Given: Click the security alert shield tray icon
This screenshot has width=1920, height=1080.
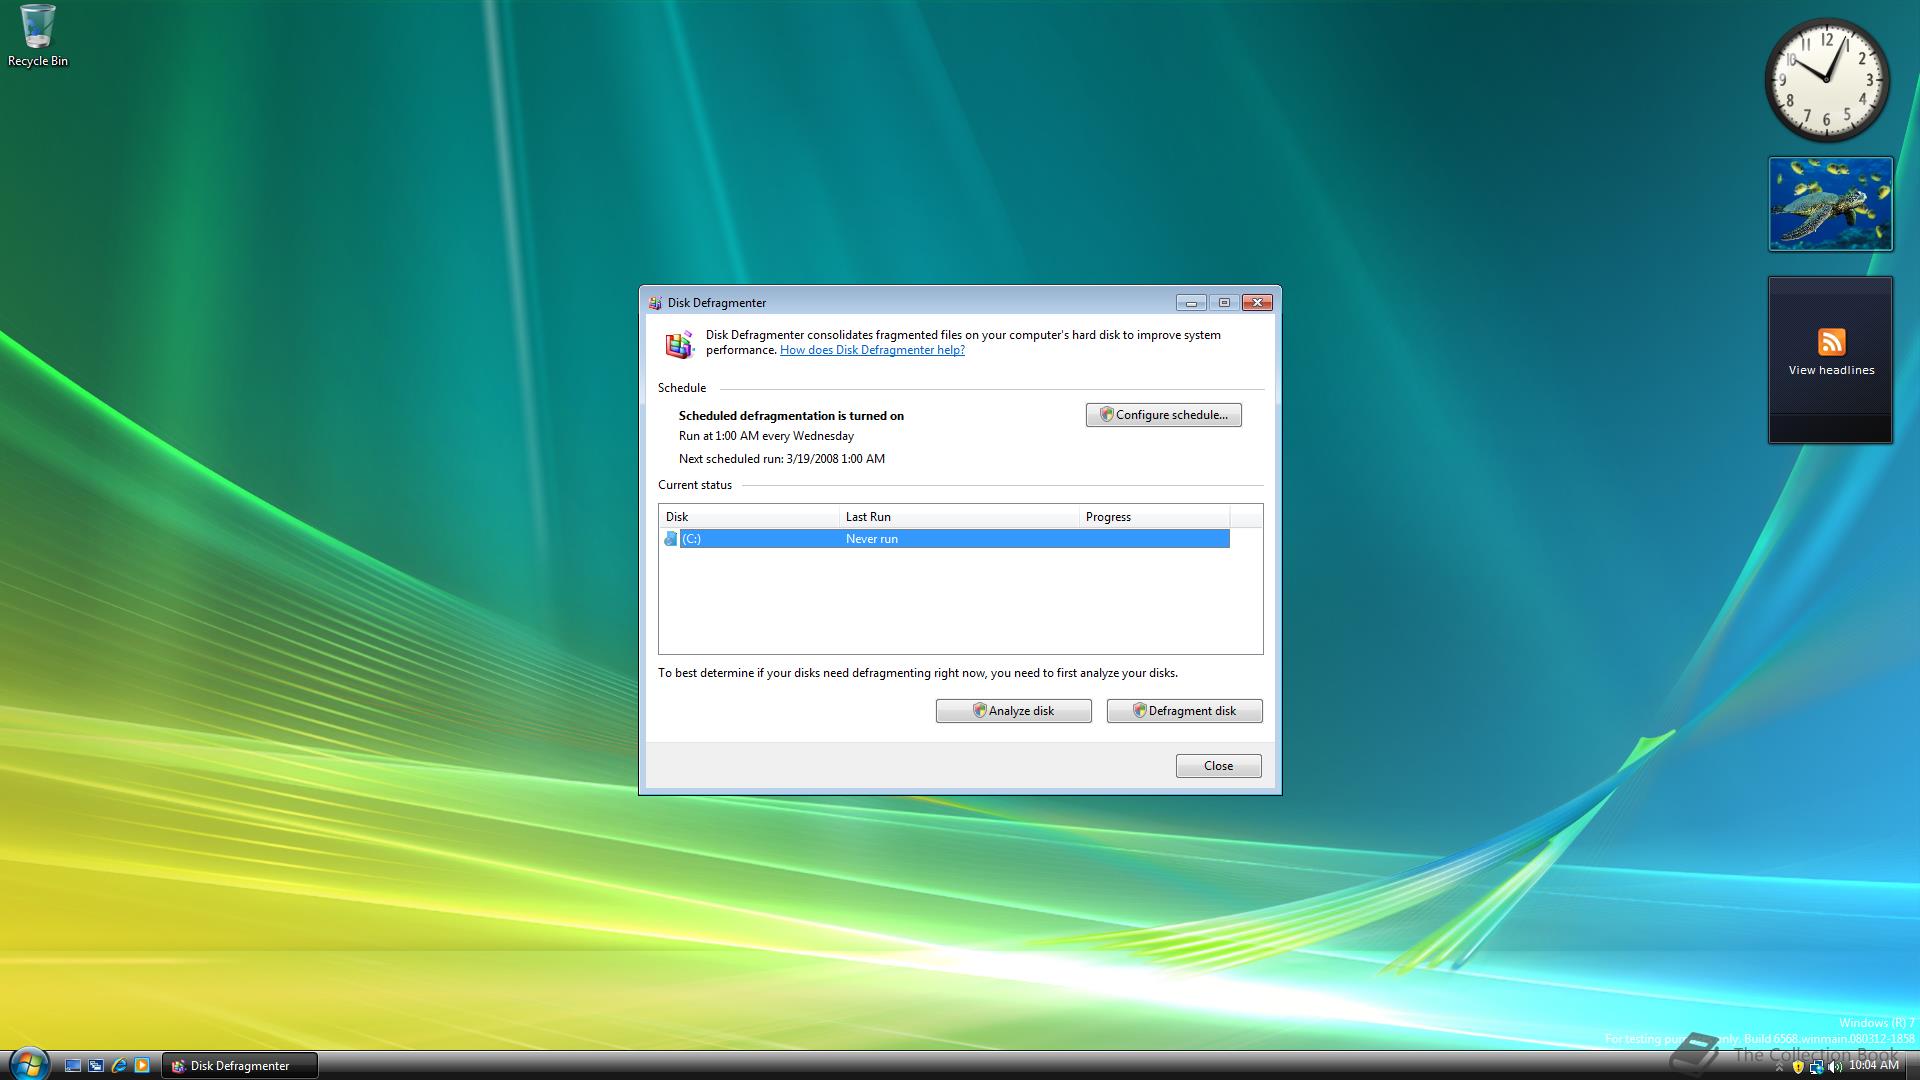Looking at the screenshot, I should coord(1797,1067).
